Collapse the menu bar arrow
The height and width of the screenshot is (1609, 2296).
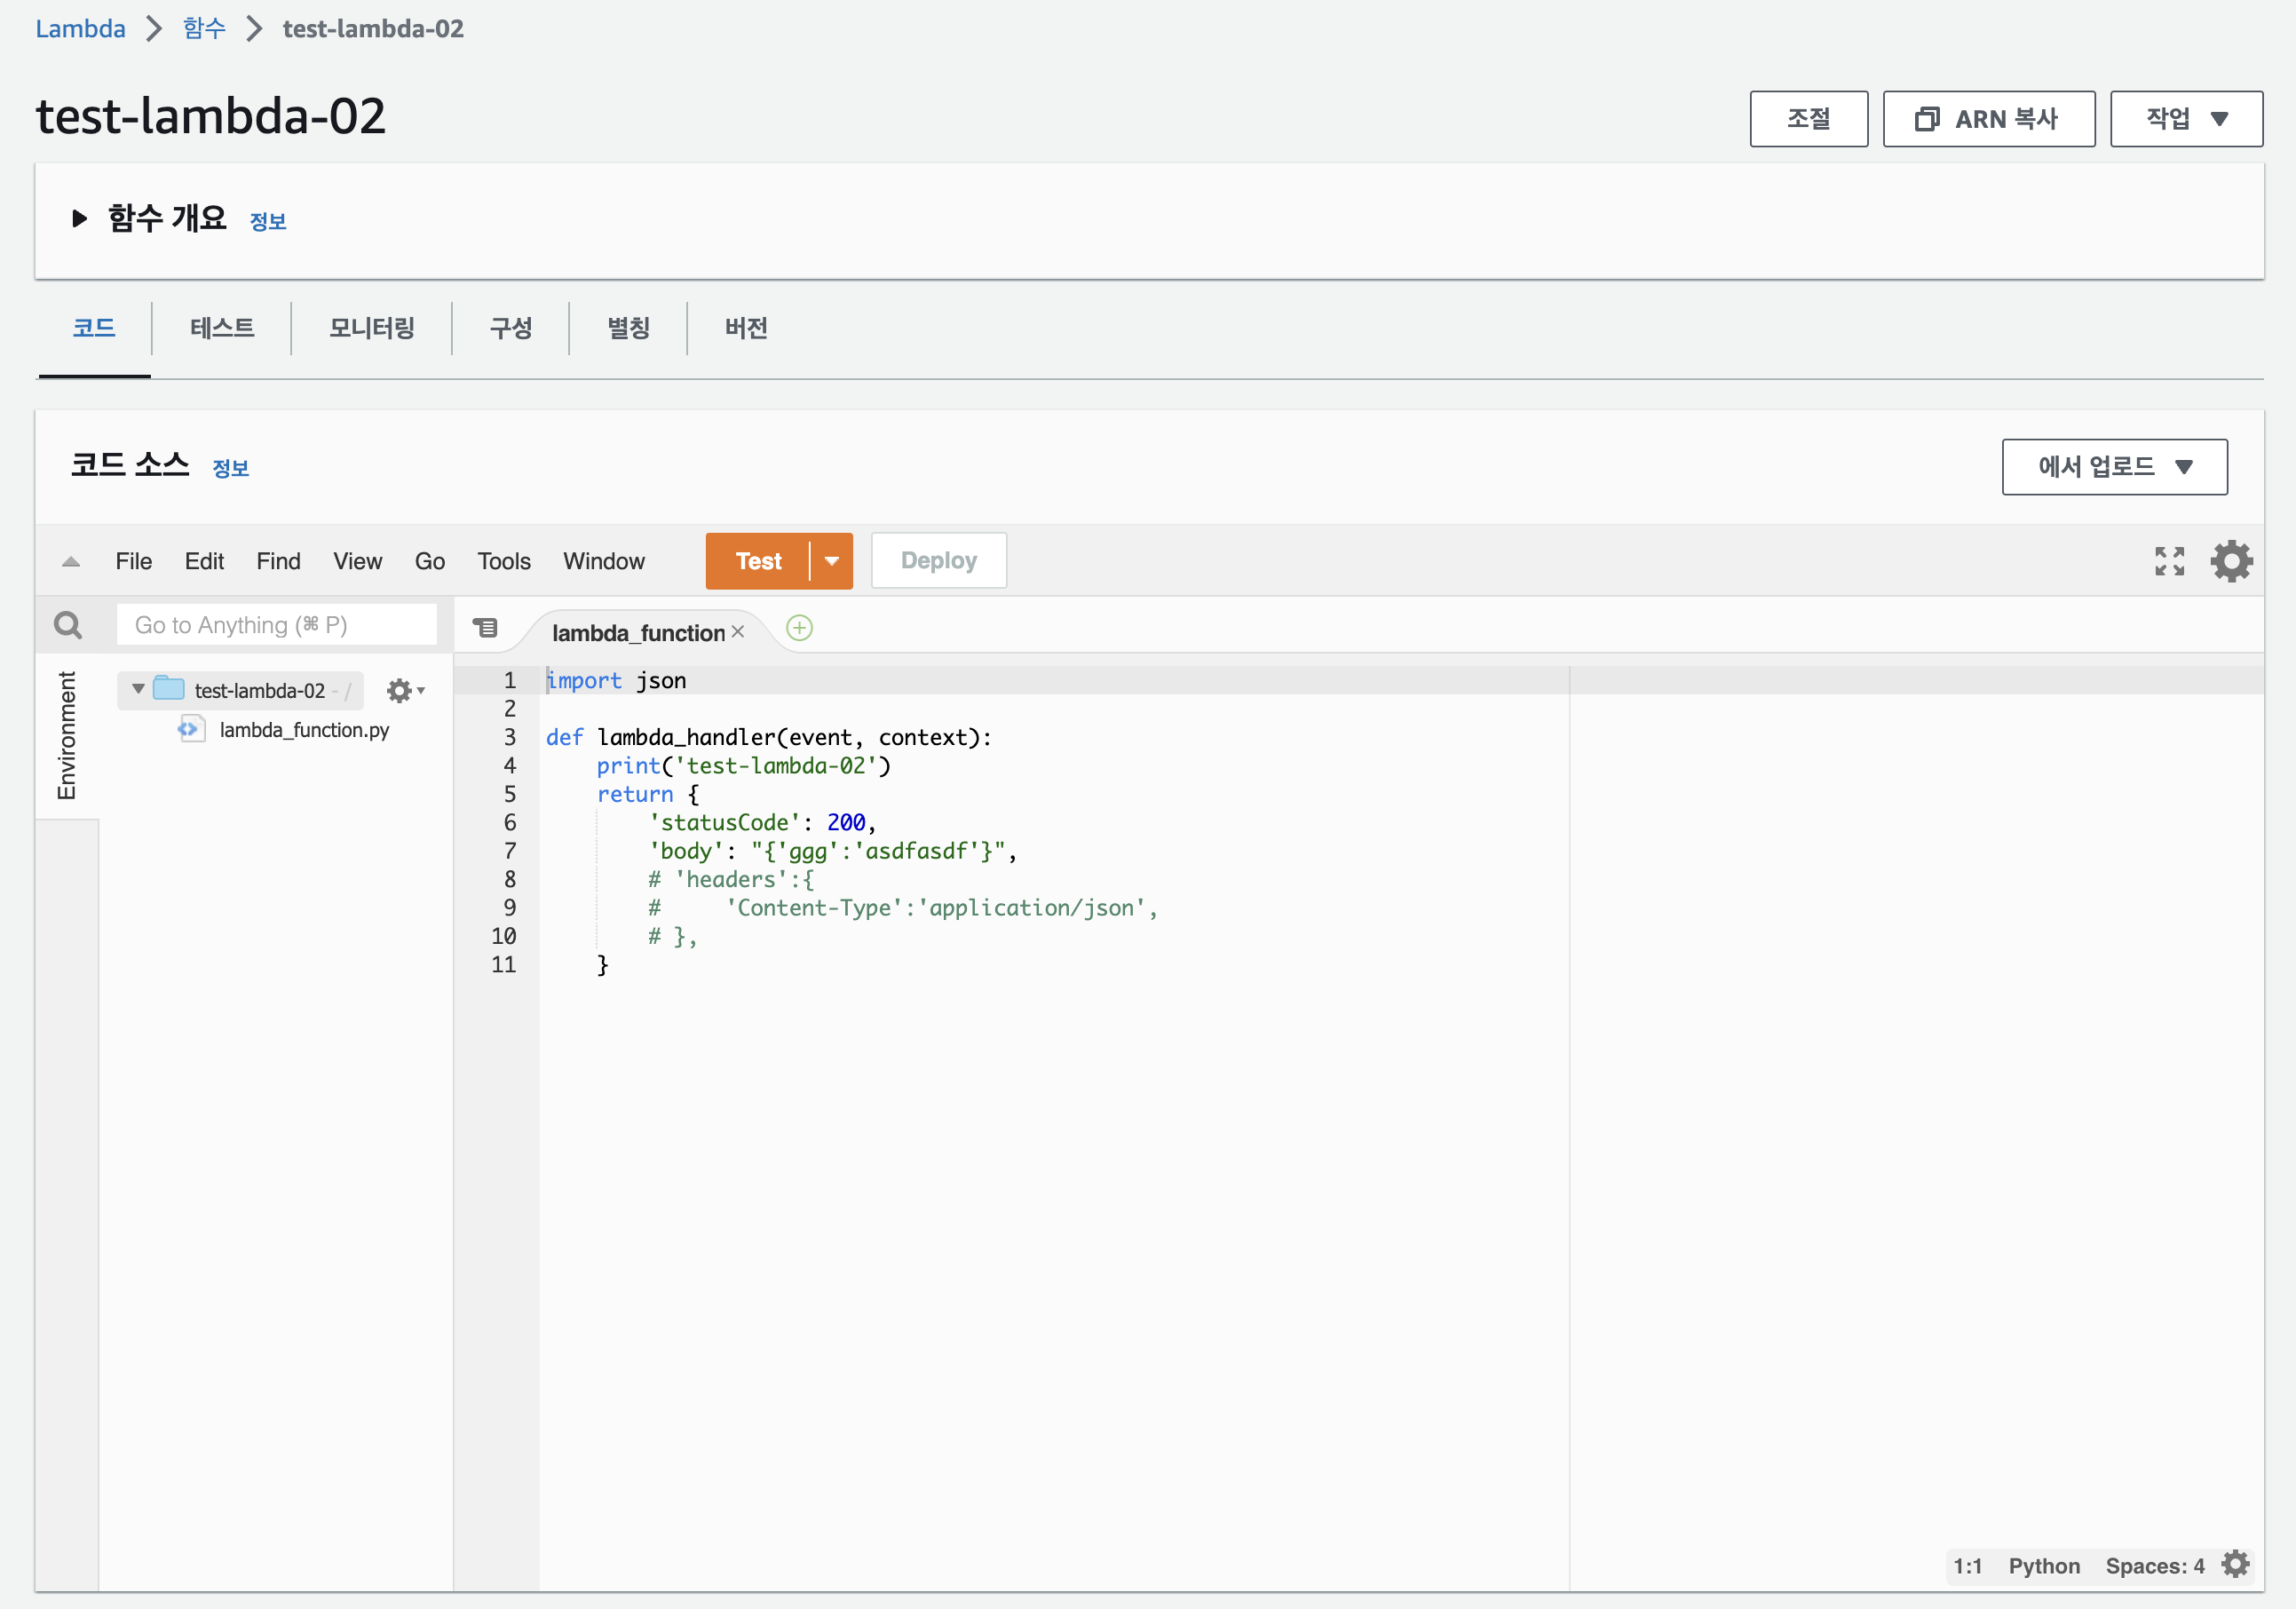tap(71, 562)
